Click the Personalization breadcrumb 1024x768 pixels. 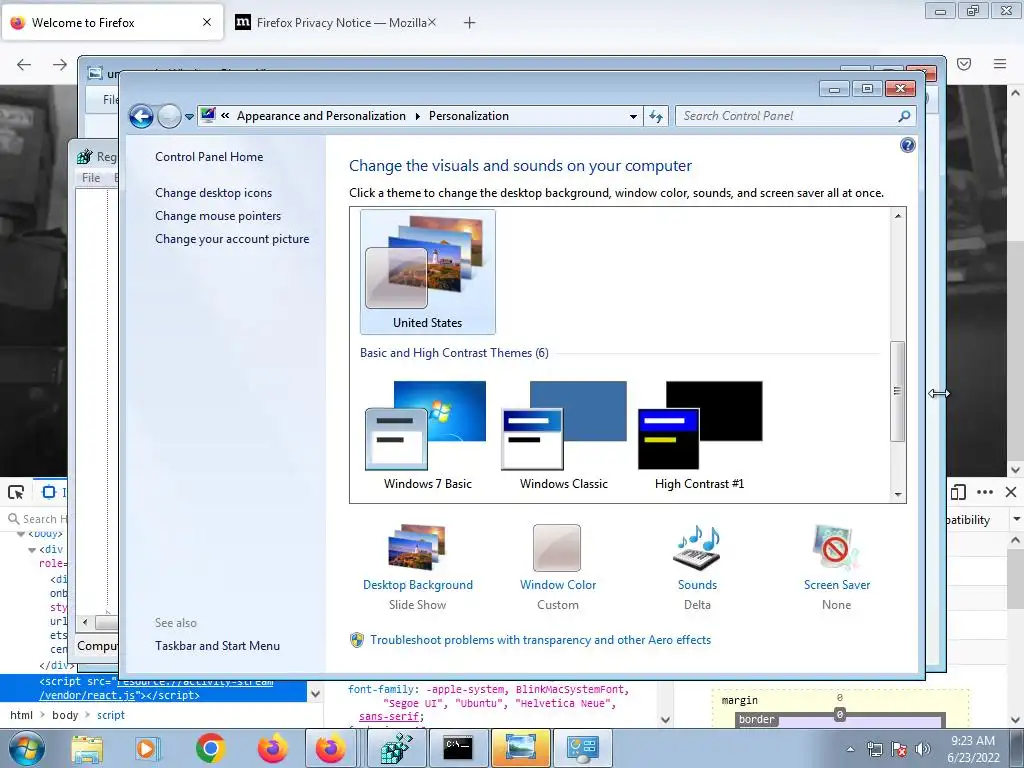pyautogui.click(x=468, y=116)
